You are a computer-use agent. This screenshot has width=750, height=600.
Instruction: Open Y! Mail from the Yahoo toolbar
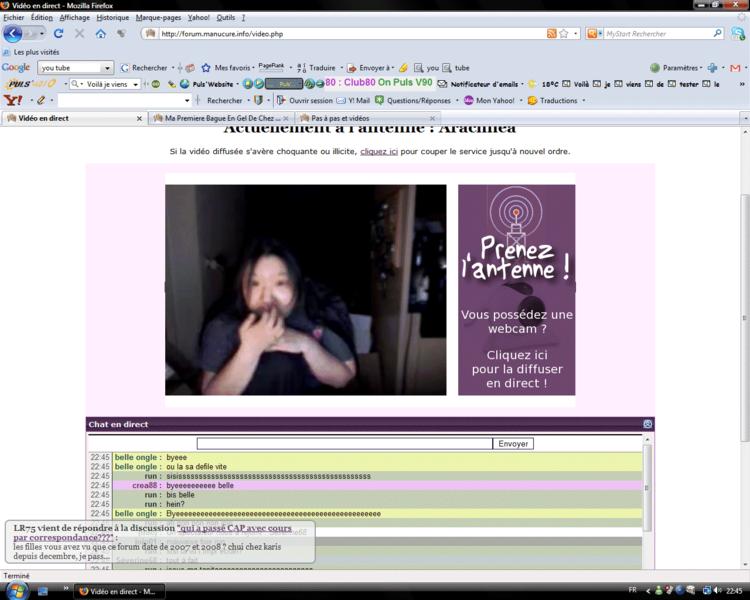(x=353, y=101)
